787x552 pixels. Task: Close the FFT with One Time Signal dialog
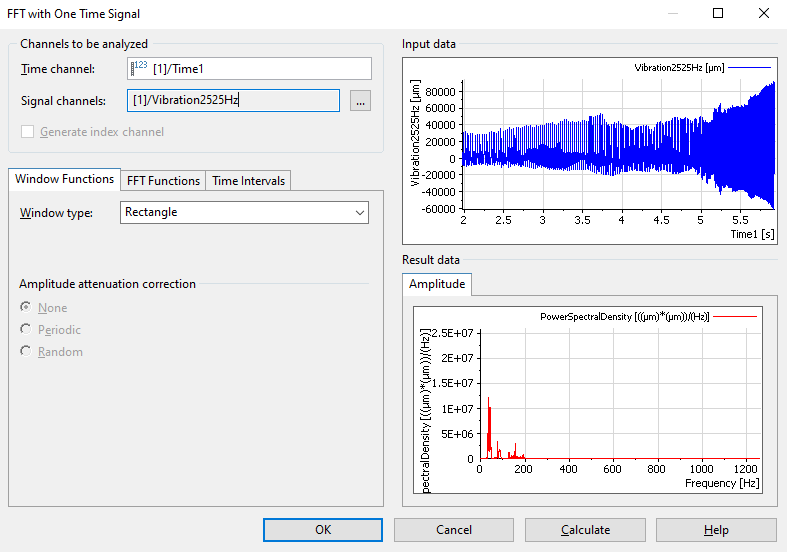pyautogui.click(x=764, y=14)
